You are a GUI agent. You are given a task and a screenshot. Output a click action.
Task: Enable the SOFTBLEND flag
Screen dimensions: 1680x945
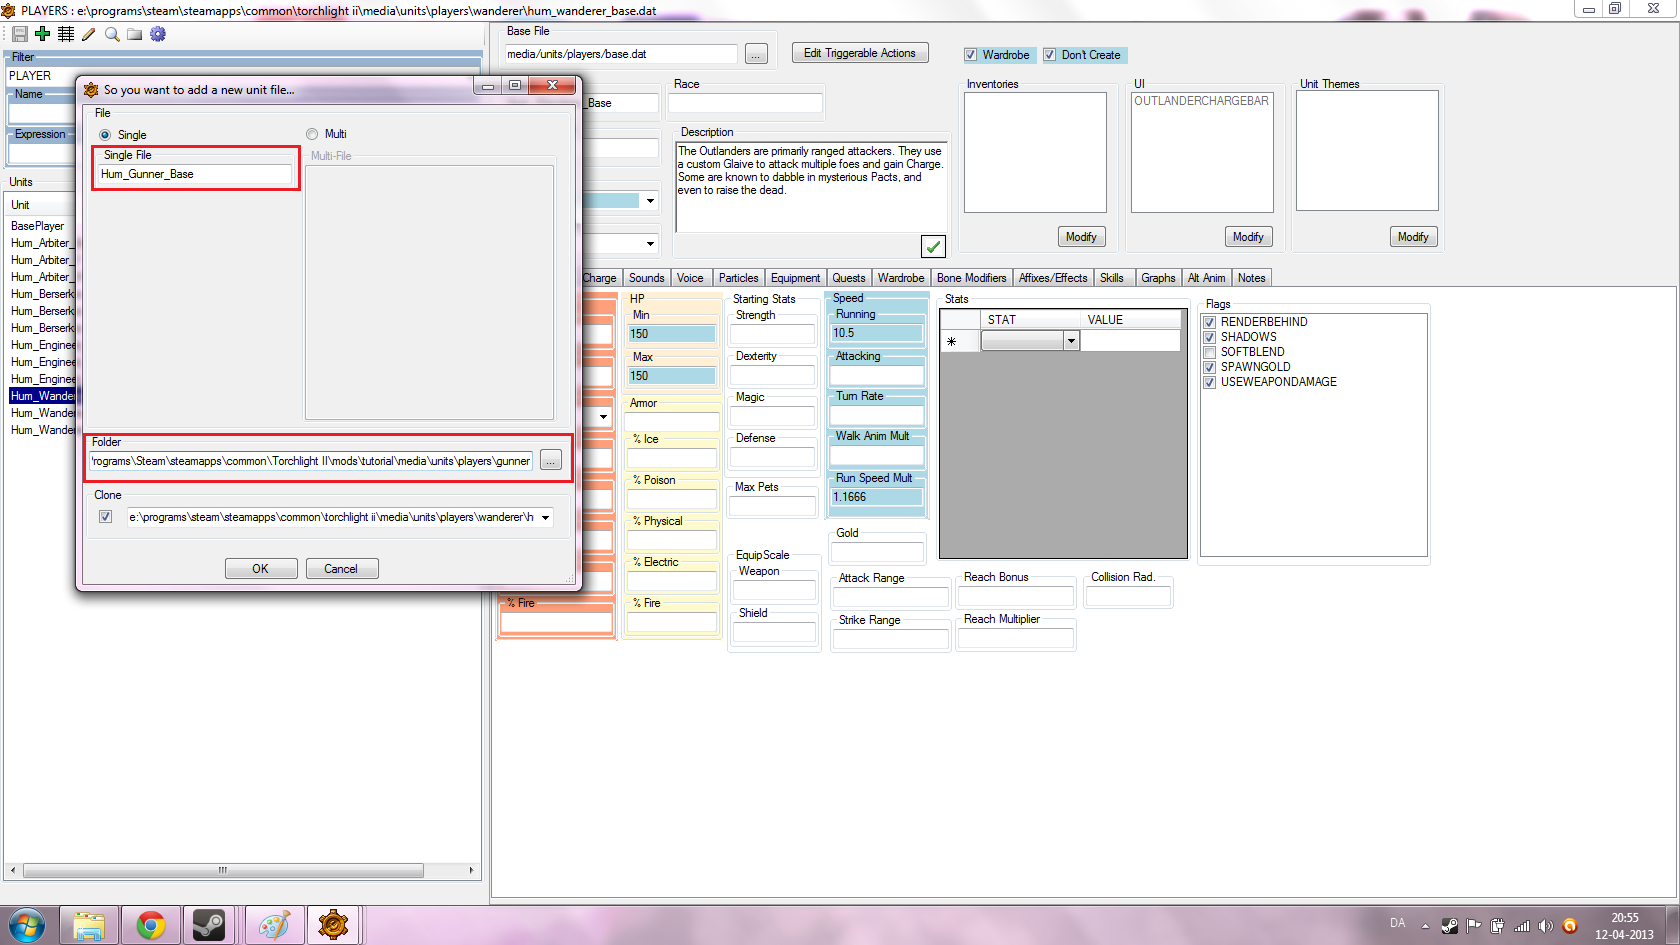1210,352
